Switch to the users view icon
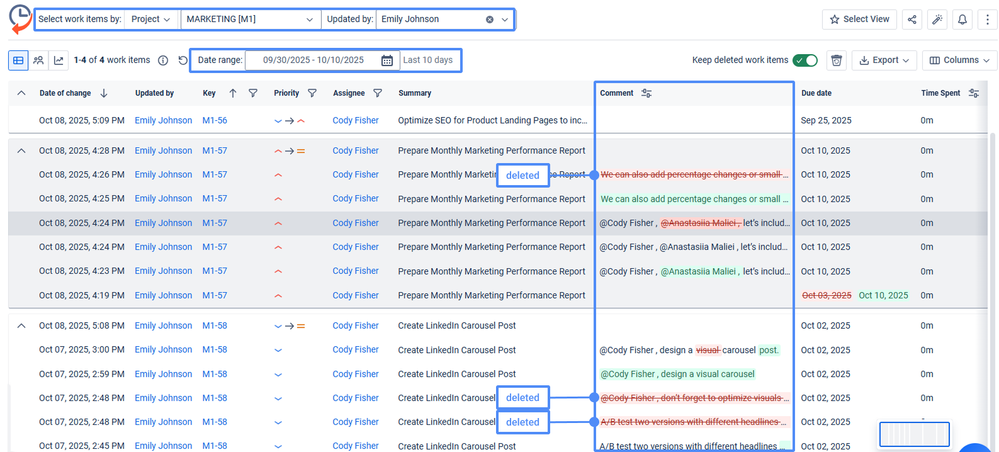 (39, 60)
